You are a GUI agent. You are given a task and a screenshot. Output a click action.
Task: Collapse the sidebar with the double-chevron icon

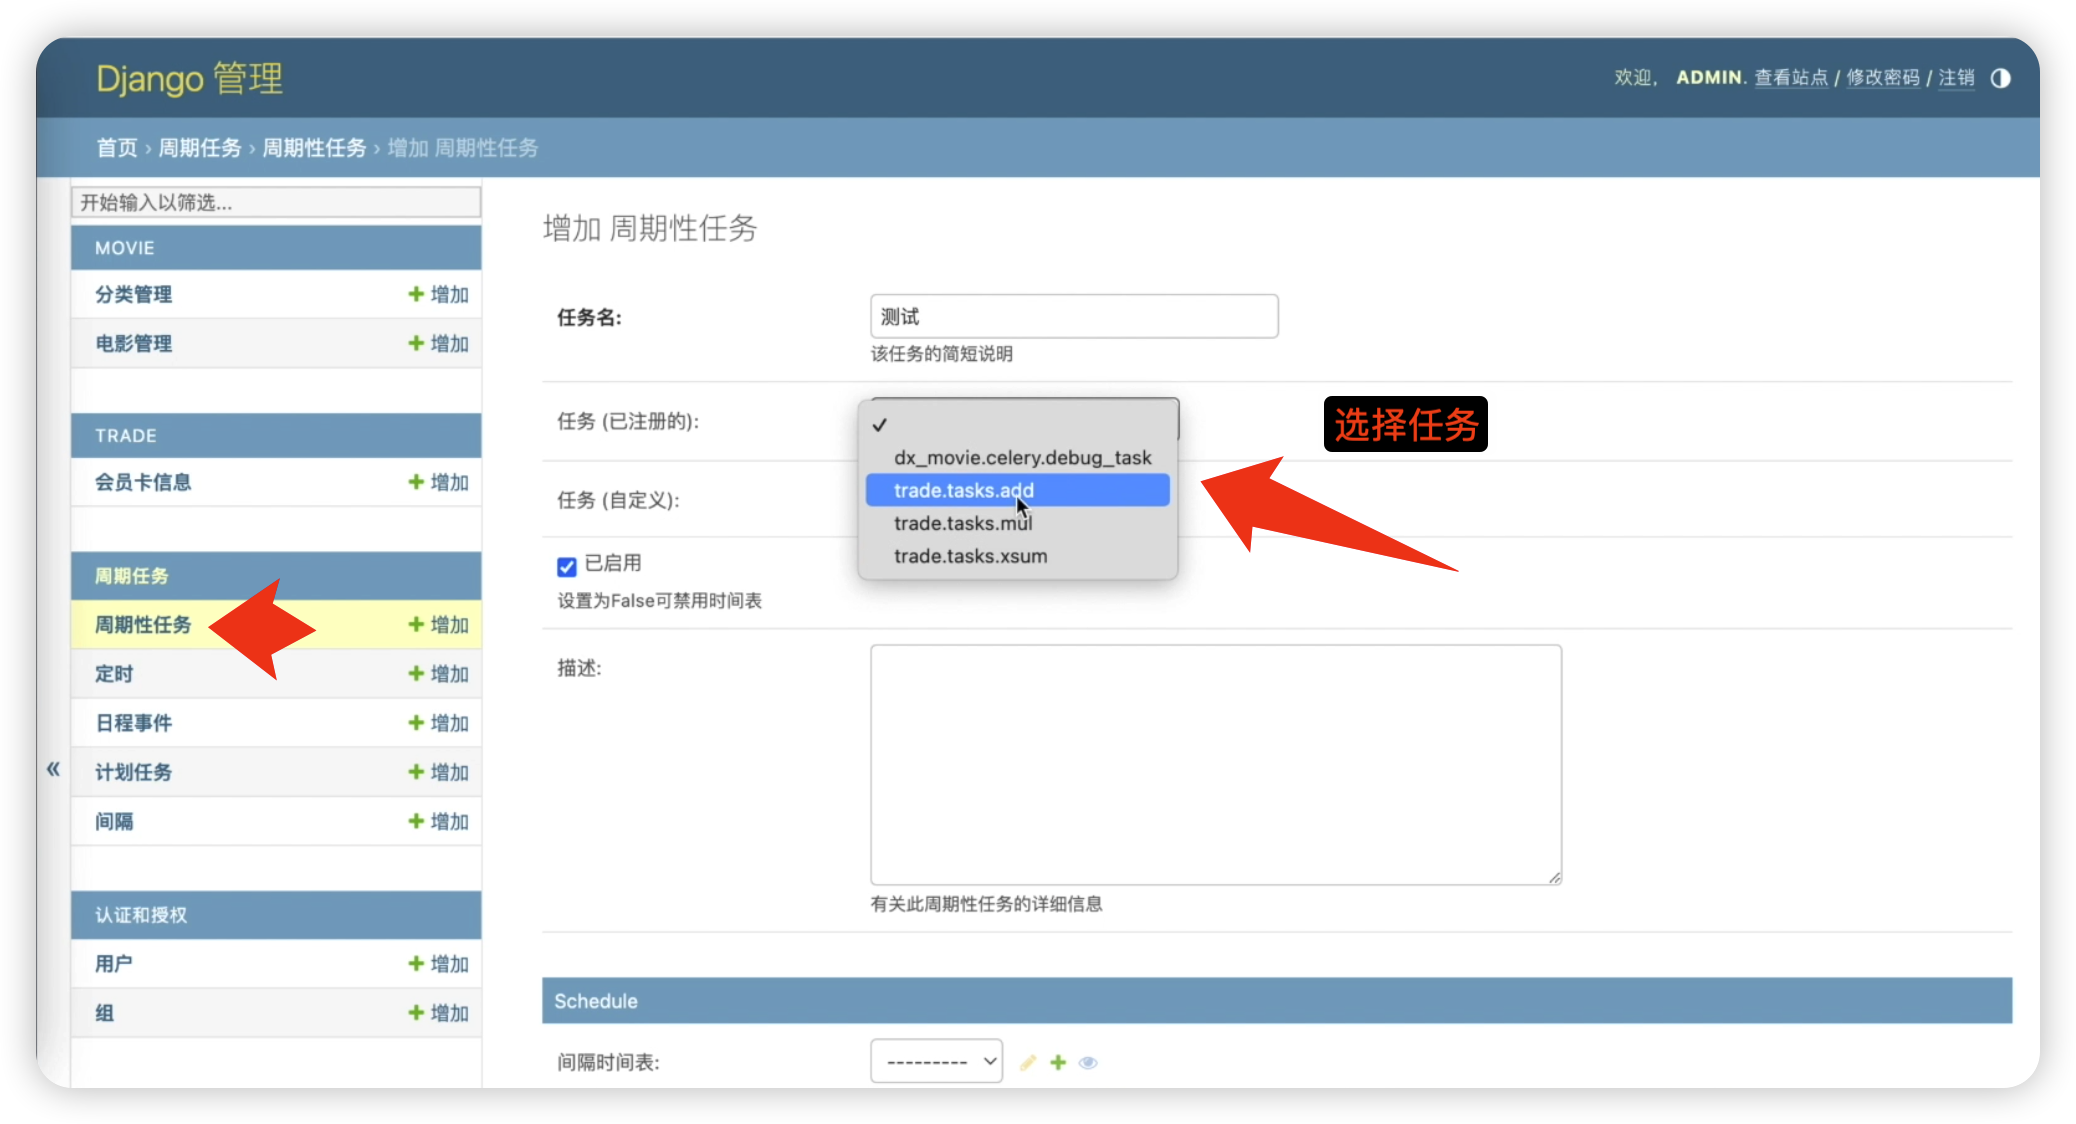coord(53,769)
